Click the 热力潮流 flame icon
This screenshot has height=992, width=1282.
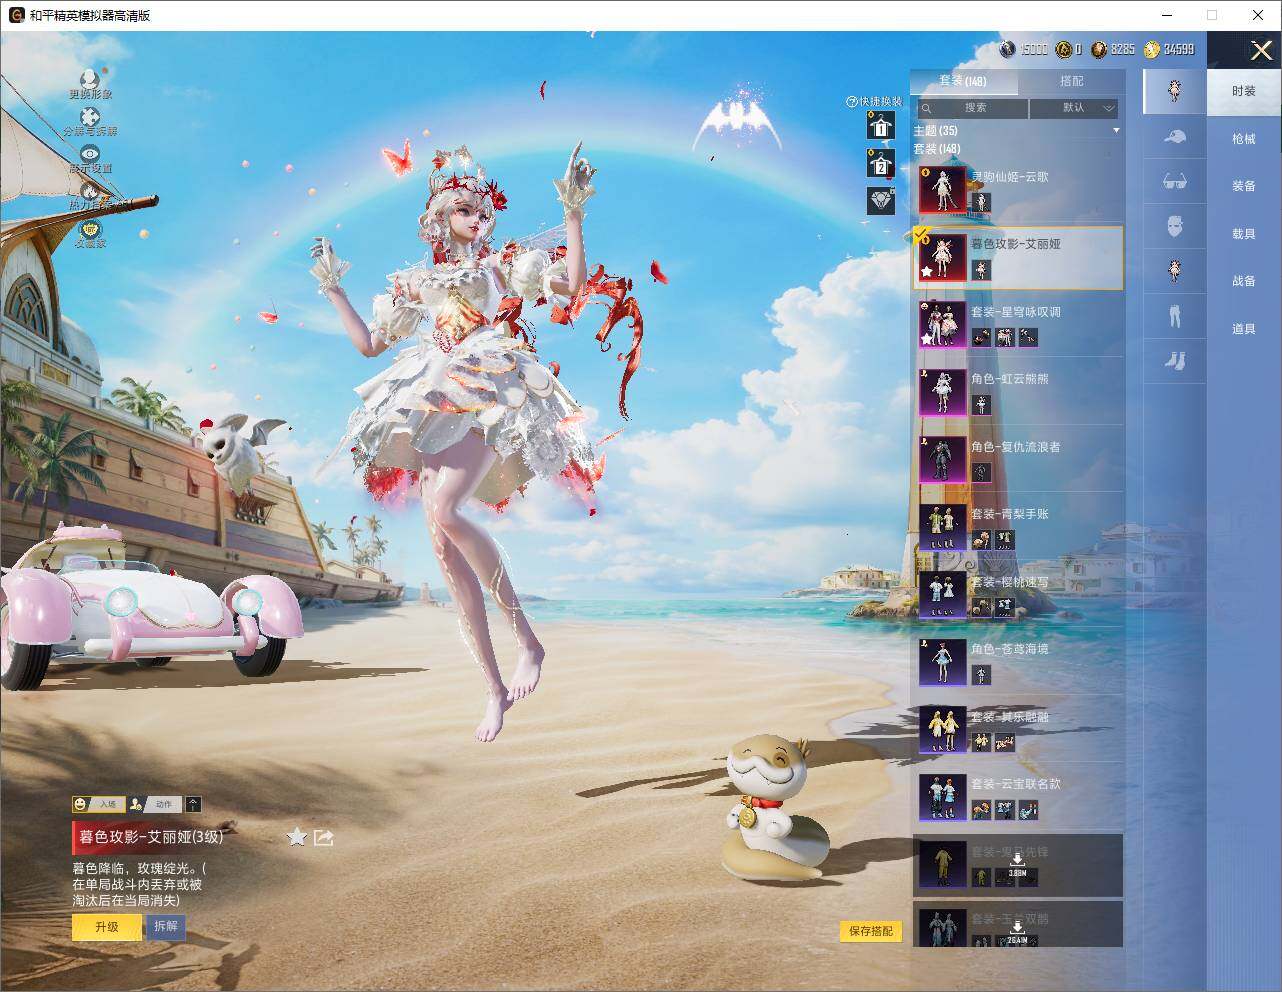pyautogui.click(x=90, y=191)
